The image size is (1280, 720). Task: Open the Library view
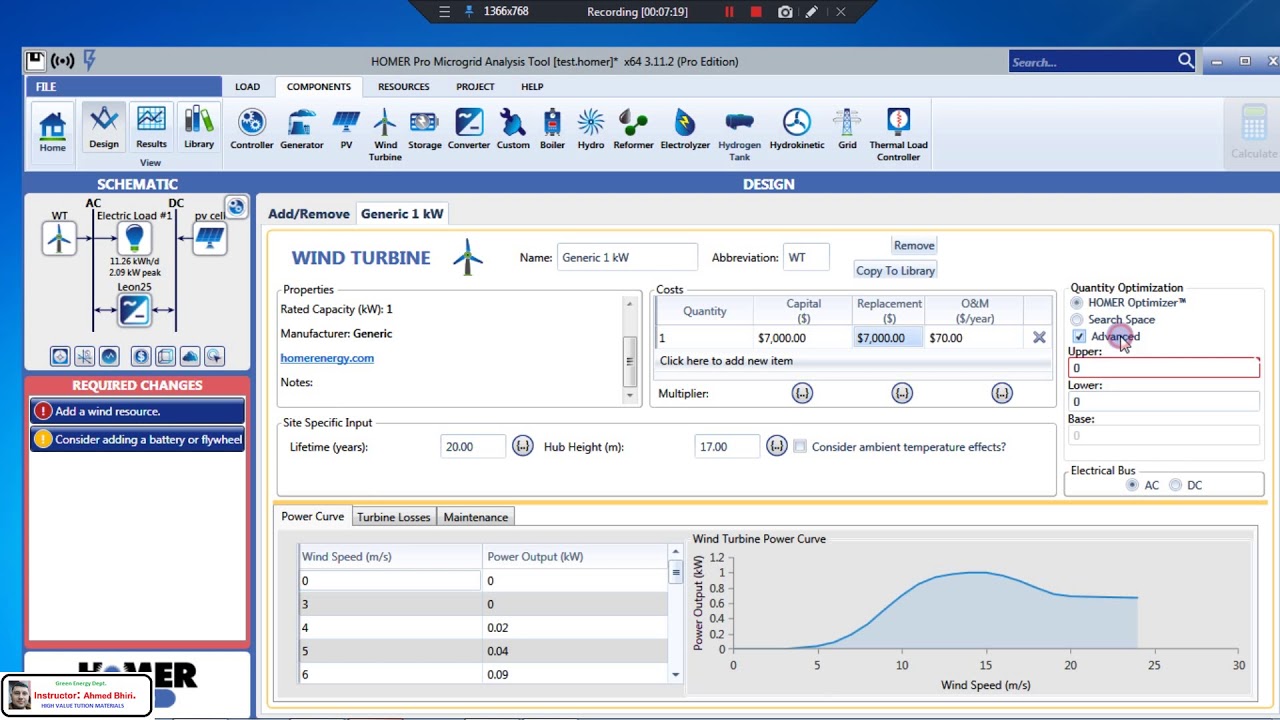tap(199, 128)
